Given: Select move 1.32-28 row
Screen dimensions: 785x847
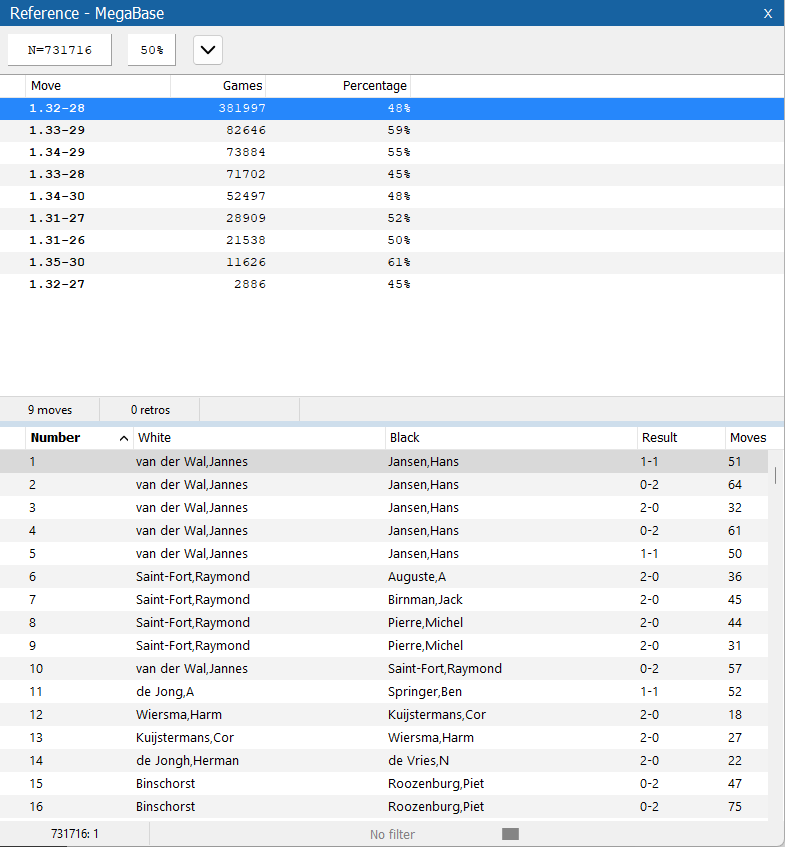Looking at the screenshot, I should click(392, 108).
